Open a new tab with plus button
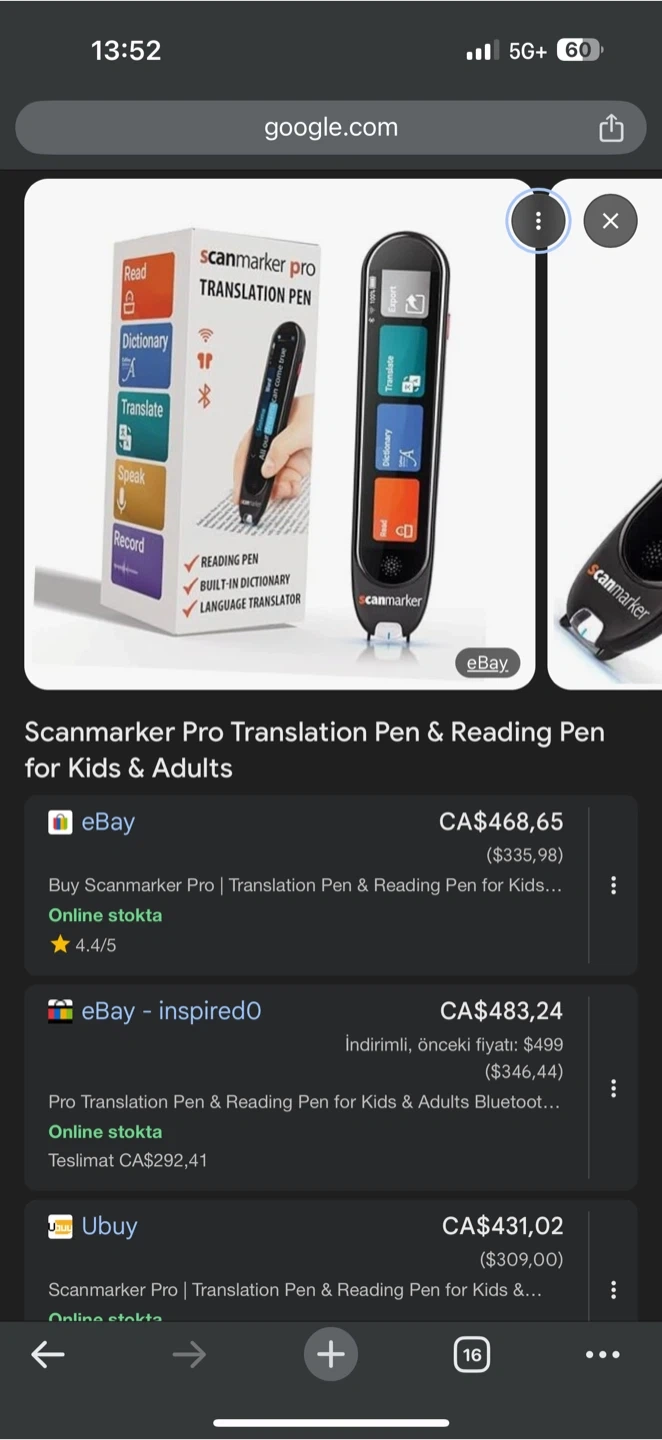 click(x=331, y=1355)
